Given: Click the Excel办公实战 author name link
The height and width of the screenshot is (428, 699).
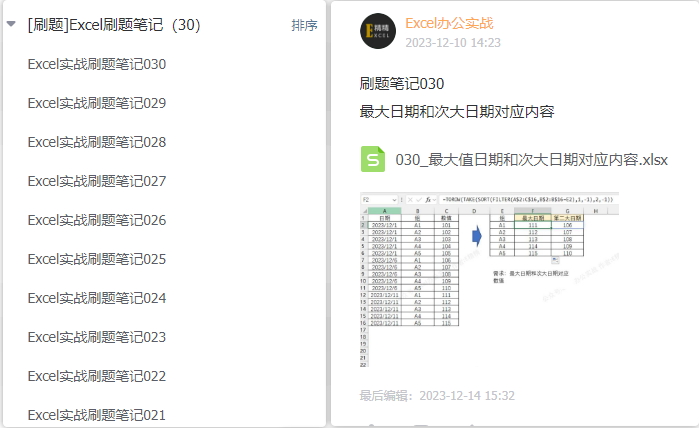Looking at the screenshot, I should pyautogui.click(x=449, y=23).
